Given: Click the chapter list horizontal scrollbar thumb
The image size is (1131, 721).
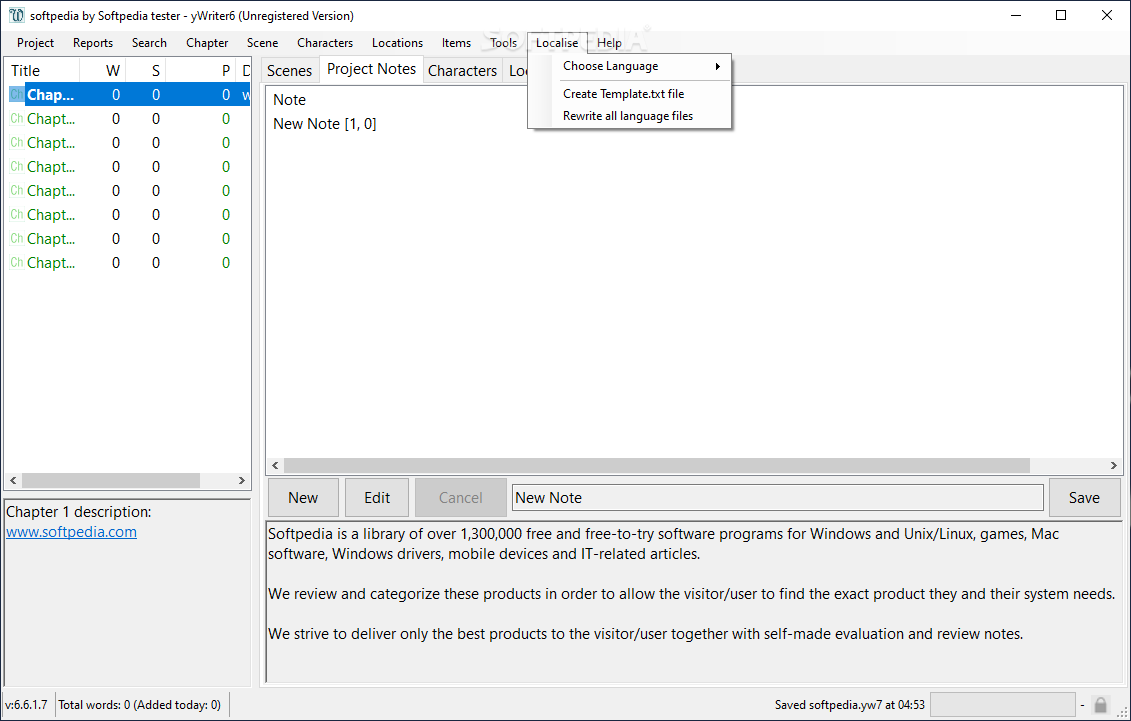Looking at the screenshot, I should (x=111, y=480).
